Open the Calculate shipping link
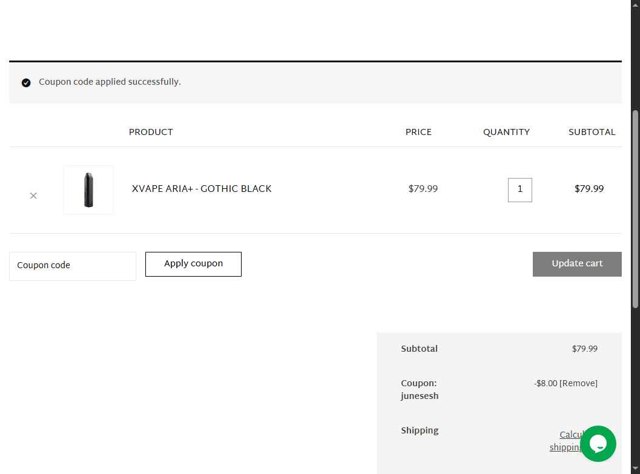Screen dimensions: 640x474 coord(567,441)
